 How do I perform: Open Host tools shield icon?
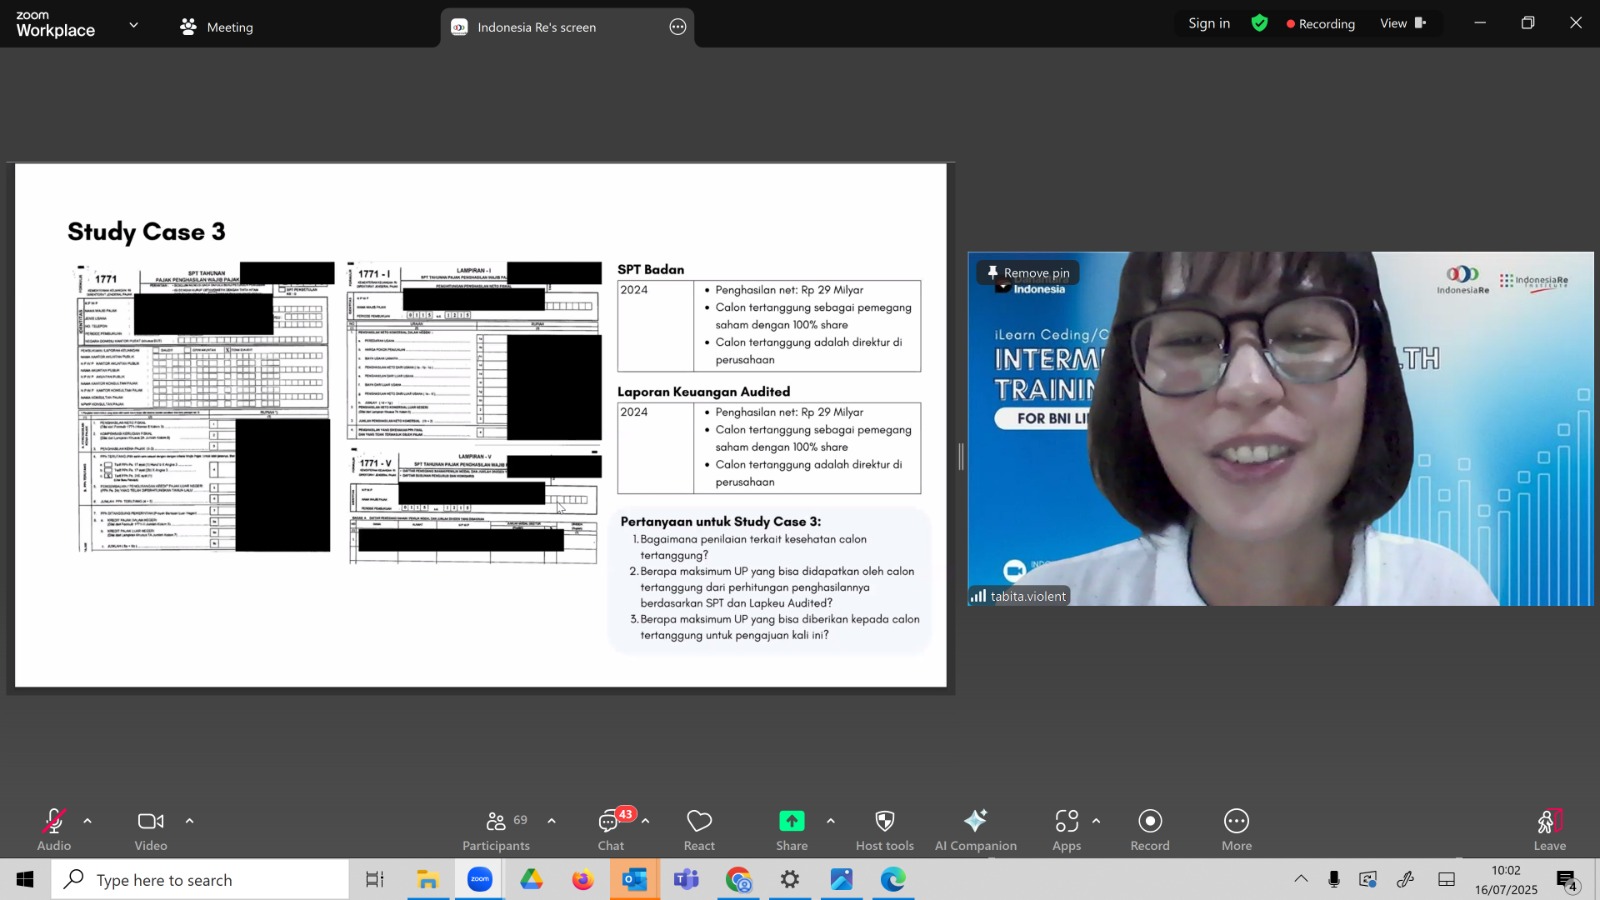pyautogui.click(x=885, y=821)
